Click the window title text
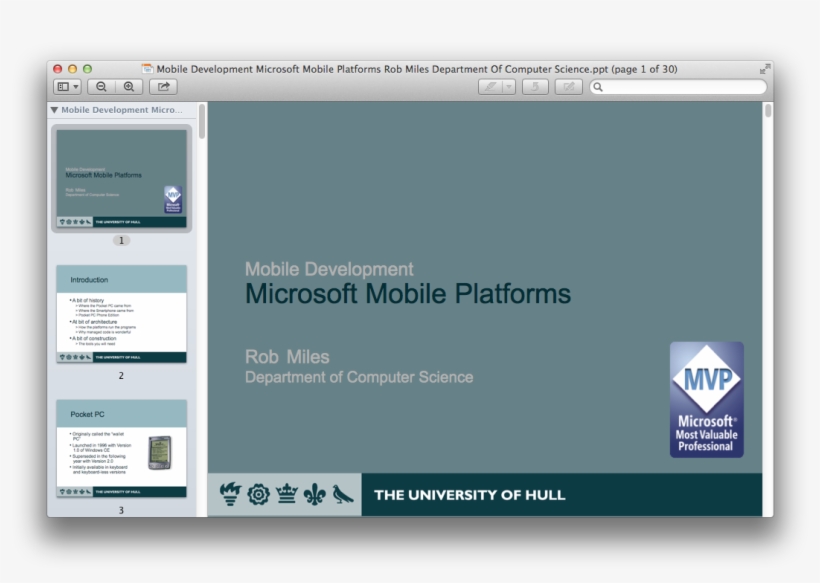 pos(417,69)
